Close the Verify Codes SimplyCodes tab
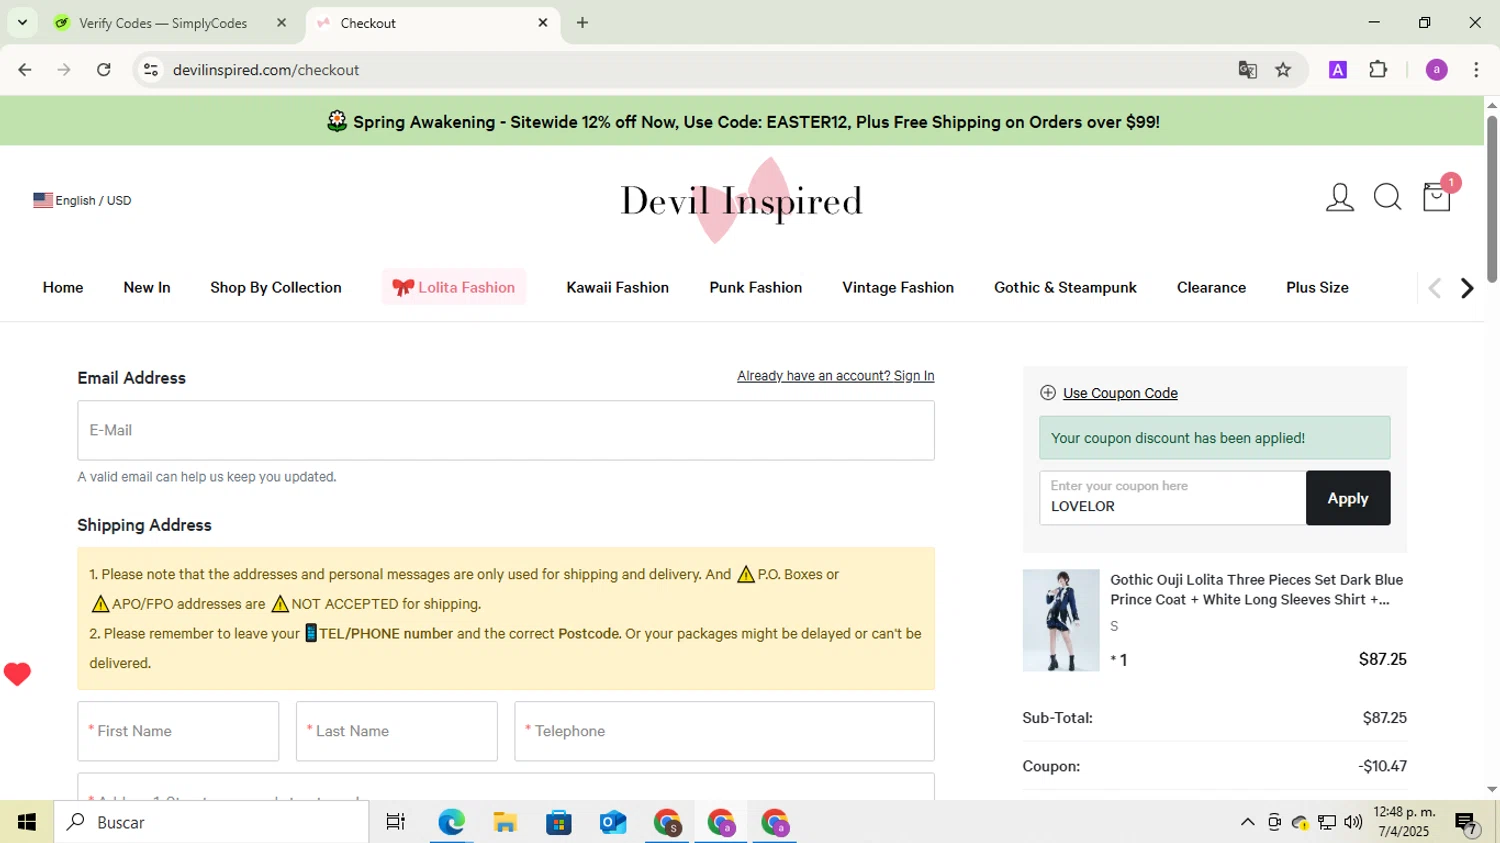The width and height of the screenshot is (1500, 843). pyautogui.click(x=281, y=22)
